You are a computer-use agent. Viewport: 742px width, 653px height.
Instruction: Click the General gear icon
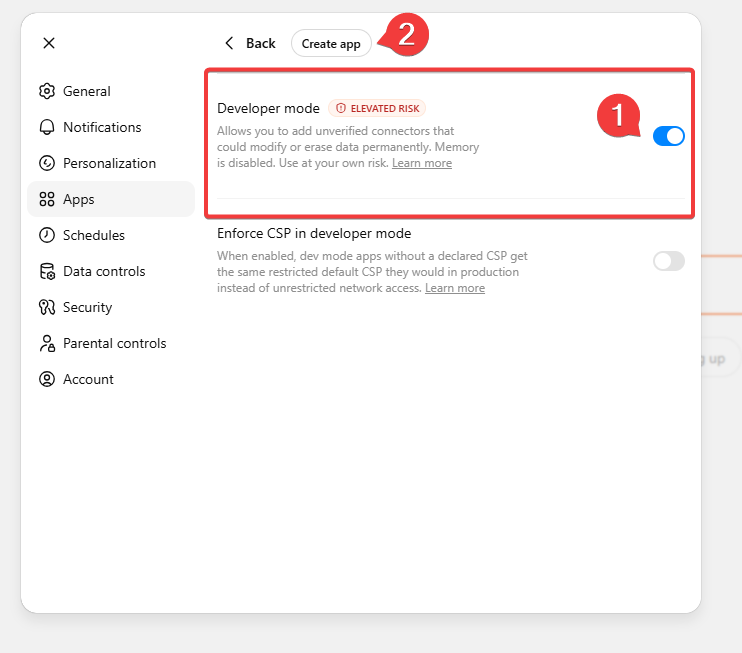[x=47, y=91]
